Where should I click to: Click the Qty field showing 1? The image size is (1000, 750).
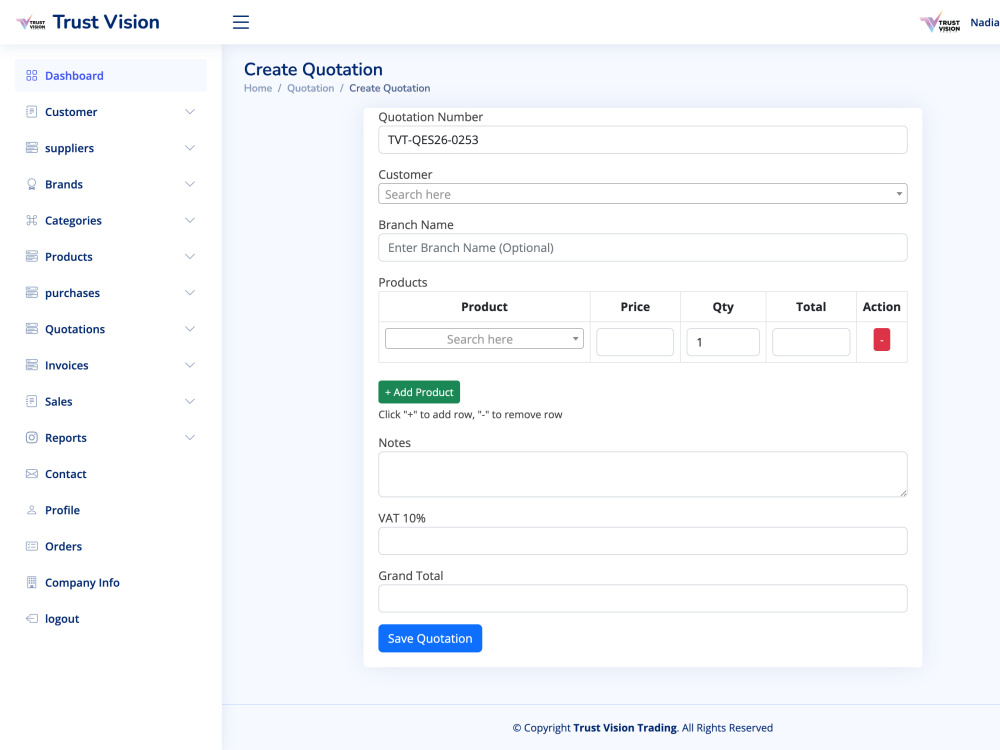point(723,342)
